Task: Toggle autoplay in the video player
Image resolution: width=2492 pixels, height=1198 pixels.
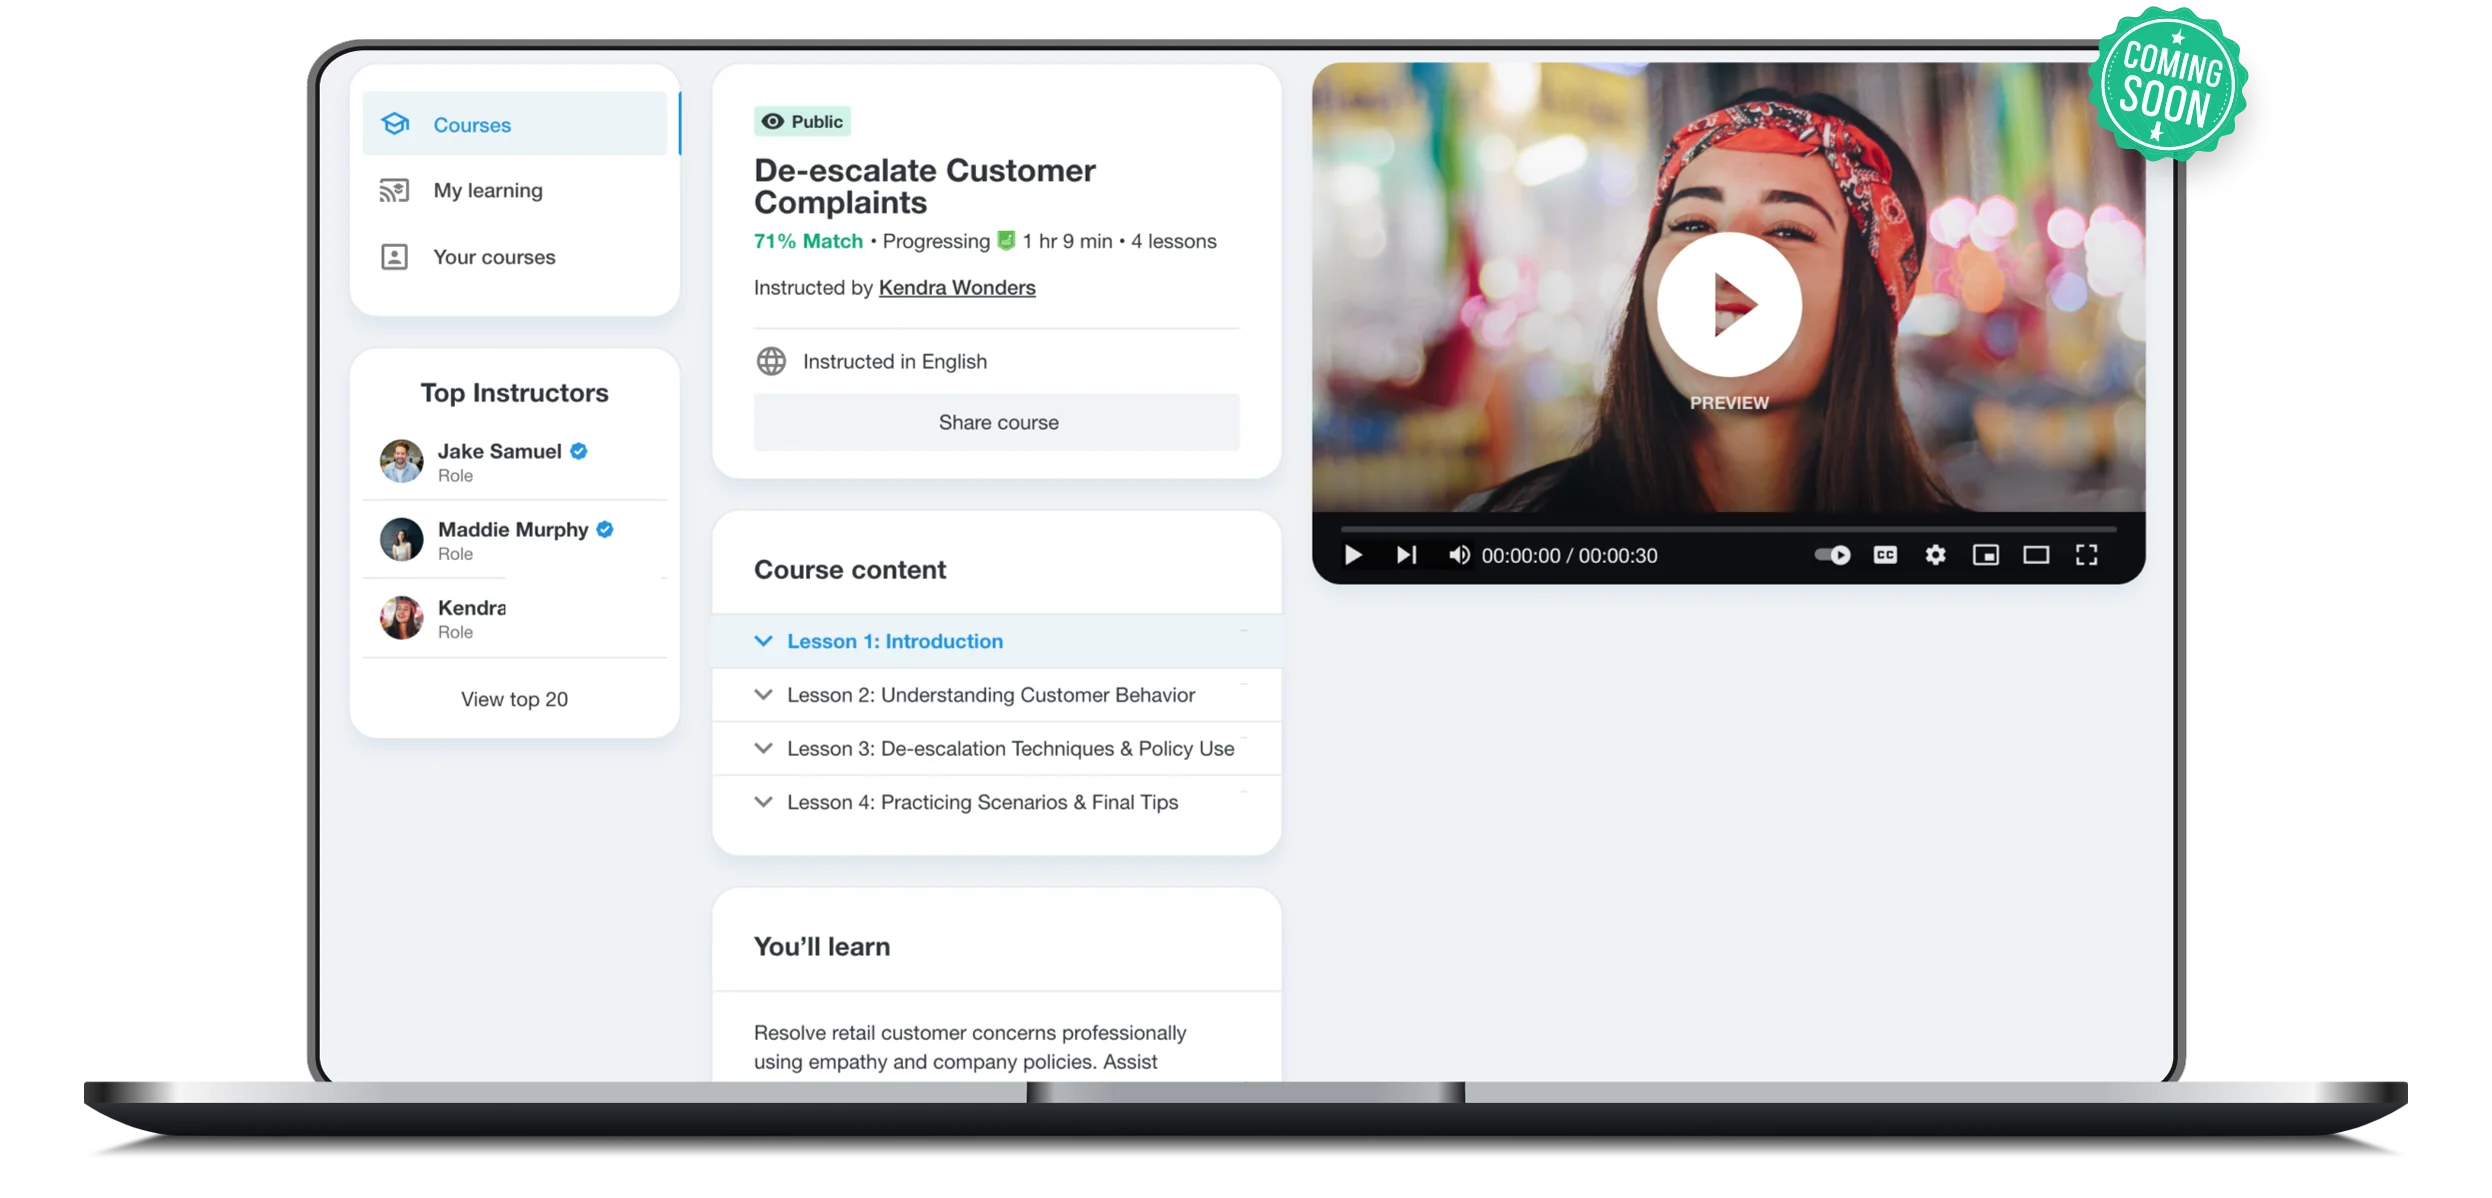Action: pos(1832,555)
